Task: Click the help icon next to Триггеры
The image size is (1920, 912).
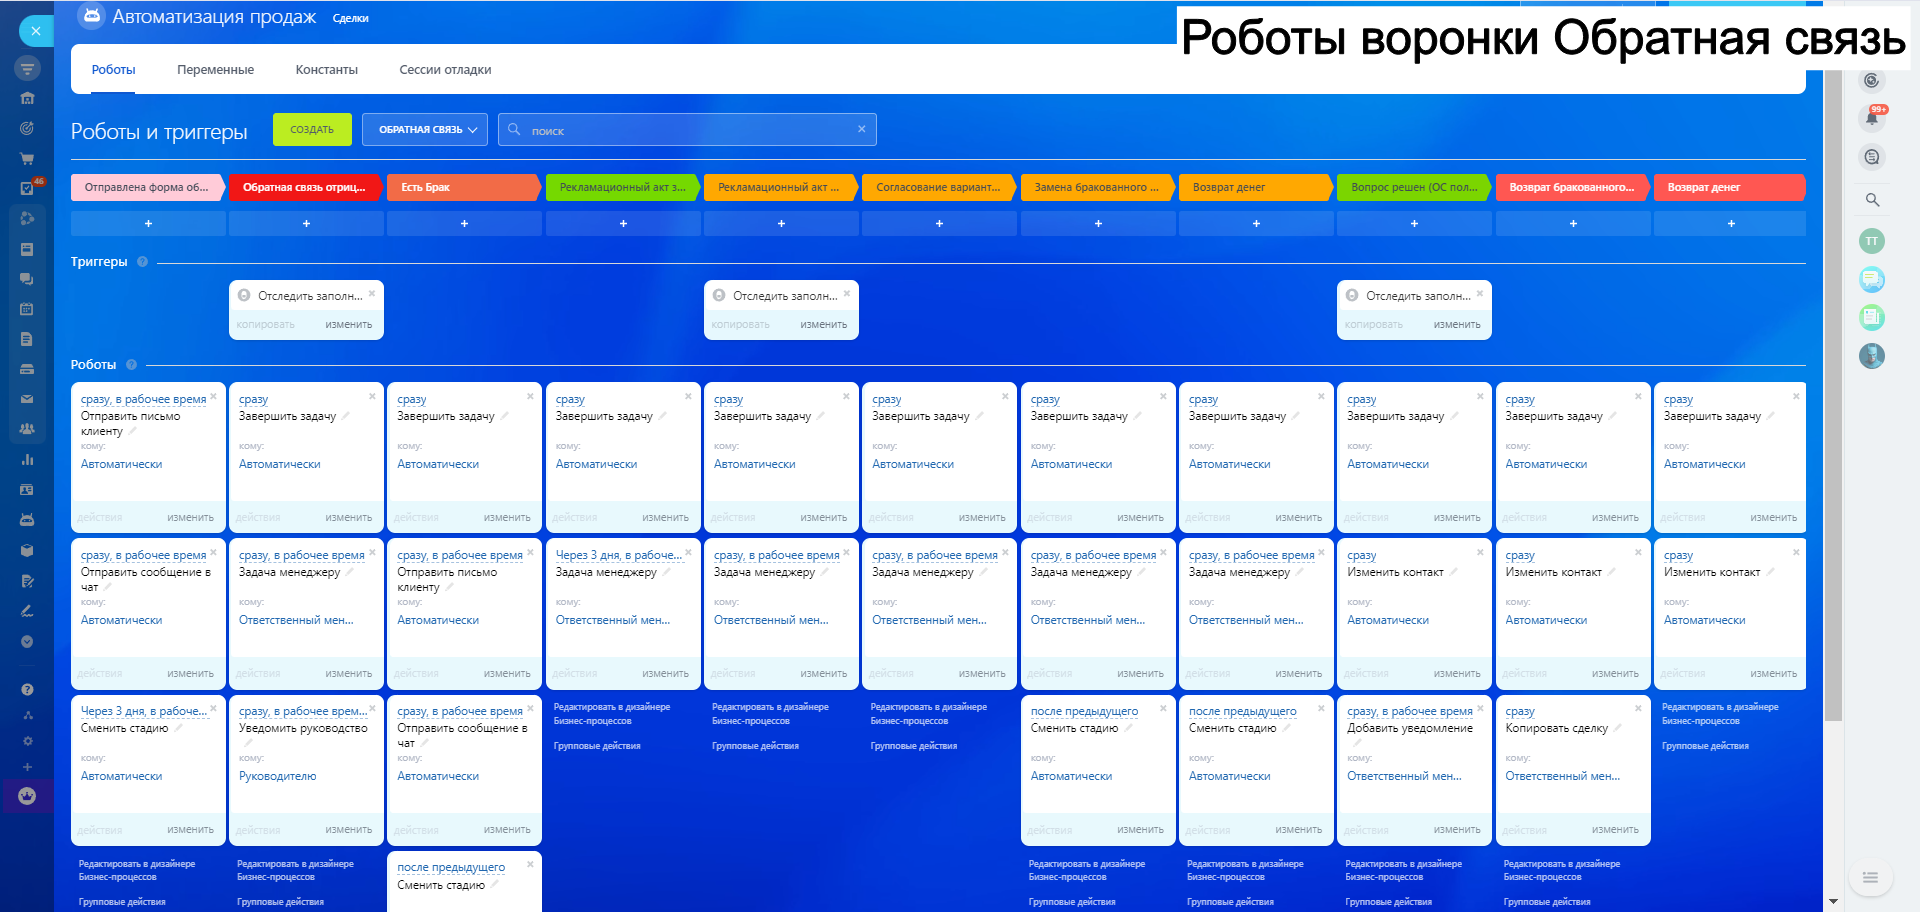Action: pyautogui.click(x=142, y=262)
